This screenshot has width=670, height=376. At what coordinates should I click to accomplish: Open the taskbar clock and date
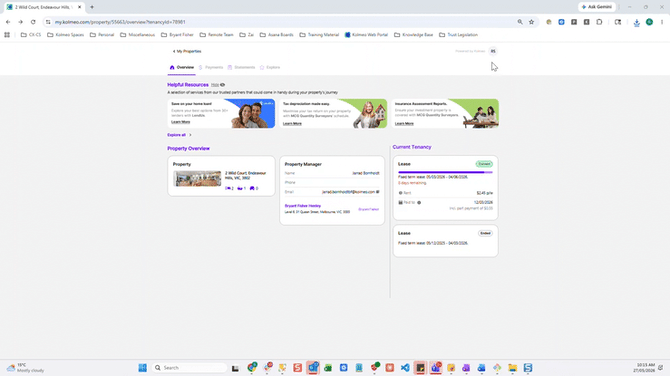[x=645, y=368]
